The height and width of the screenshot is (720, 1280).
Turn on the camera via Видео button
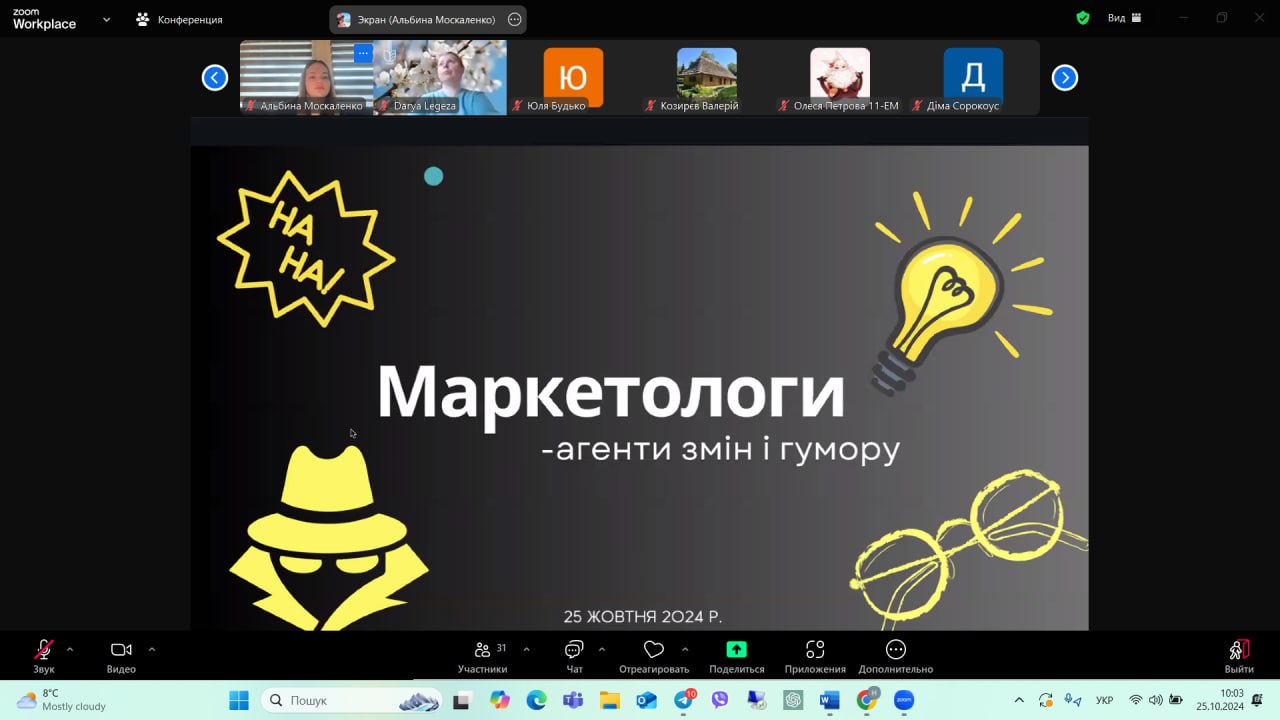[121, 656]
